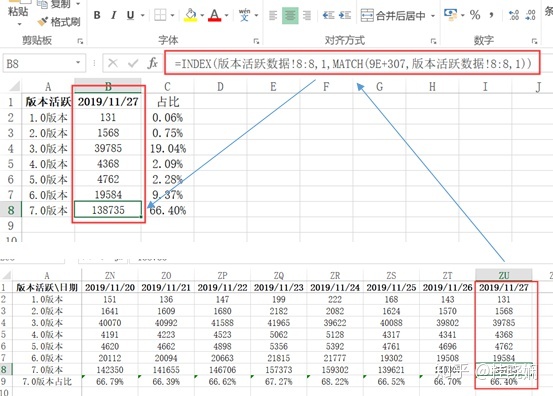Open phonetic guide dropdown arrow

256,16
